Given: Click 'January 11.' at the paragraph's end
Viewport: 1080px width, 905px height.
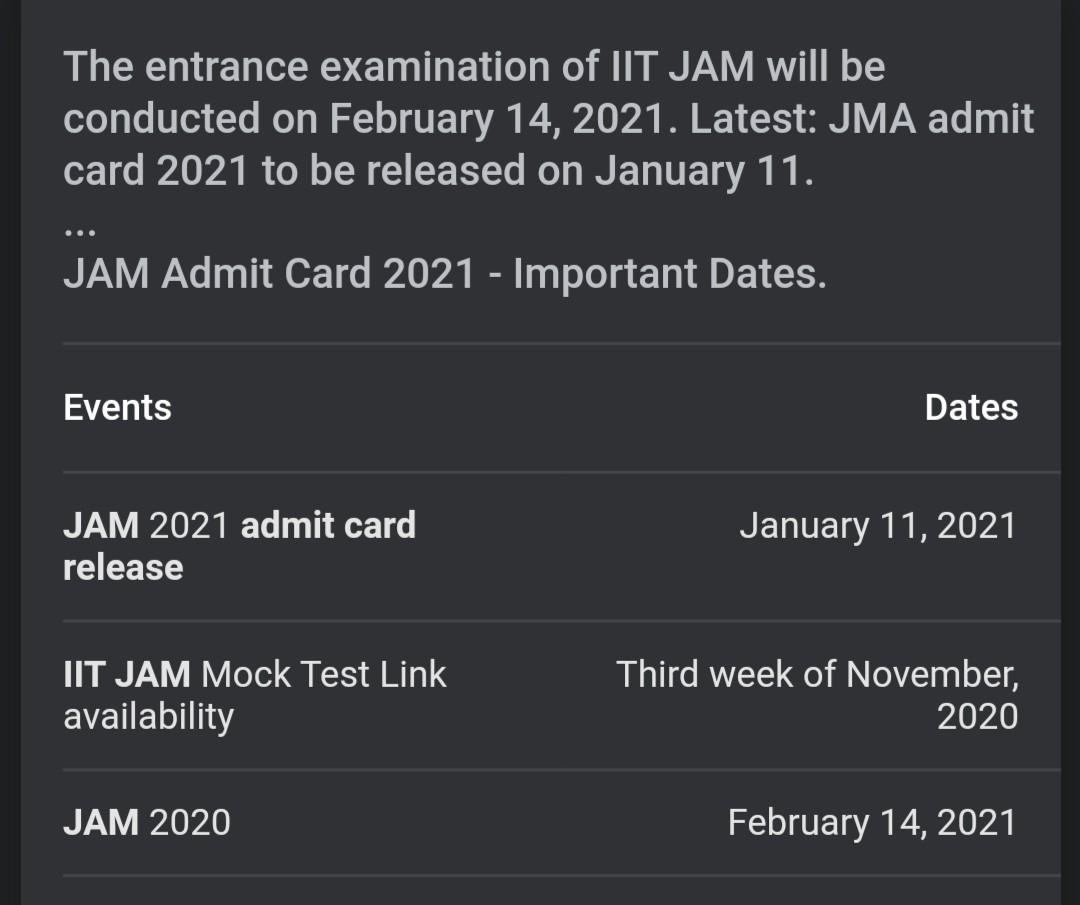Looking at the screenshot, I should coord(704,171).
